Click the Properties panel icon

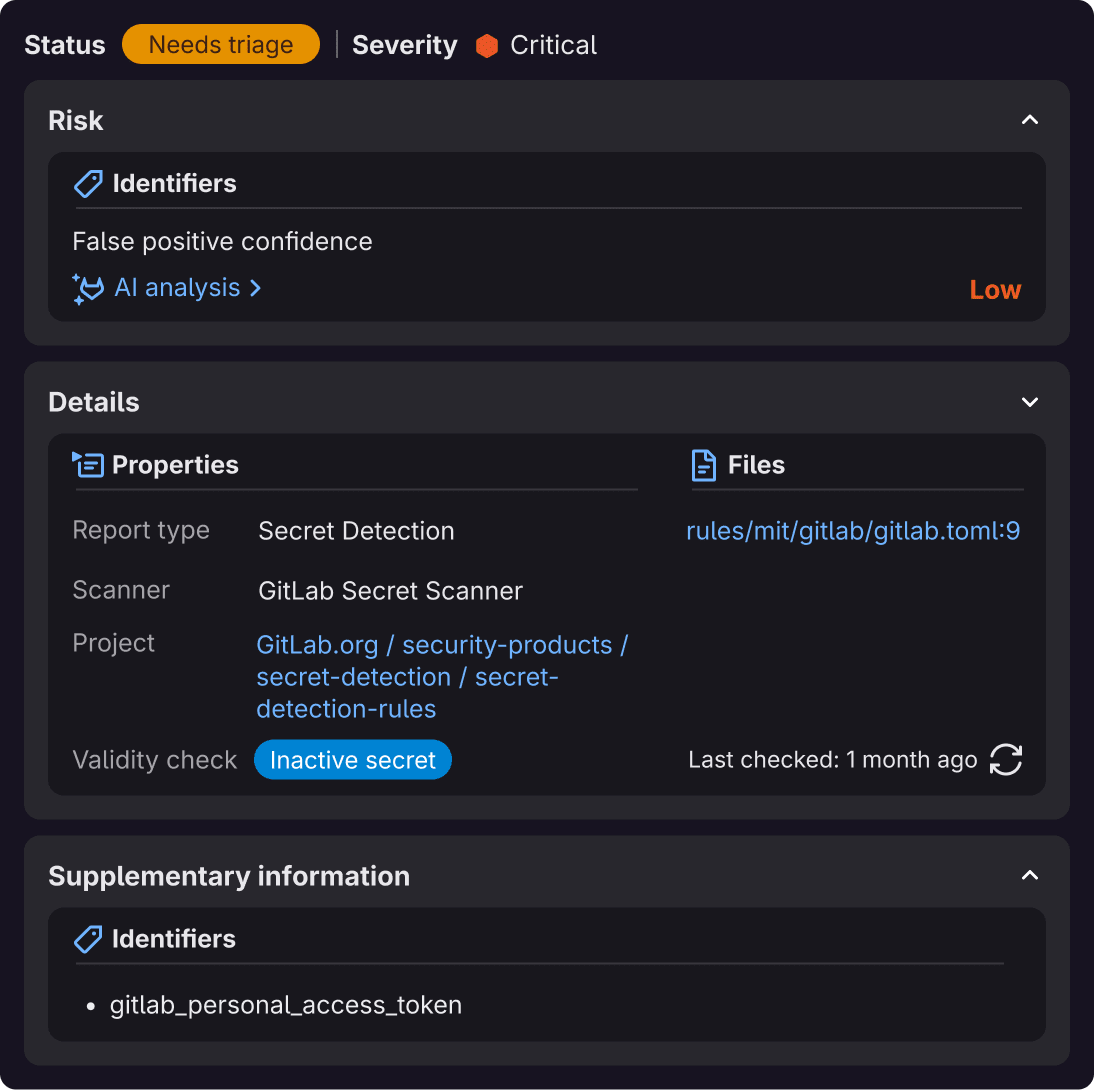(x=88, y=465)
